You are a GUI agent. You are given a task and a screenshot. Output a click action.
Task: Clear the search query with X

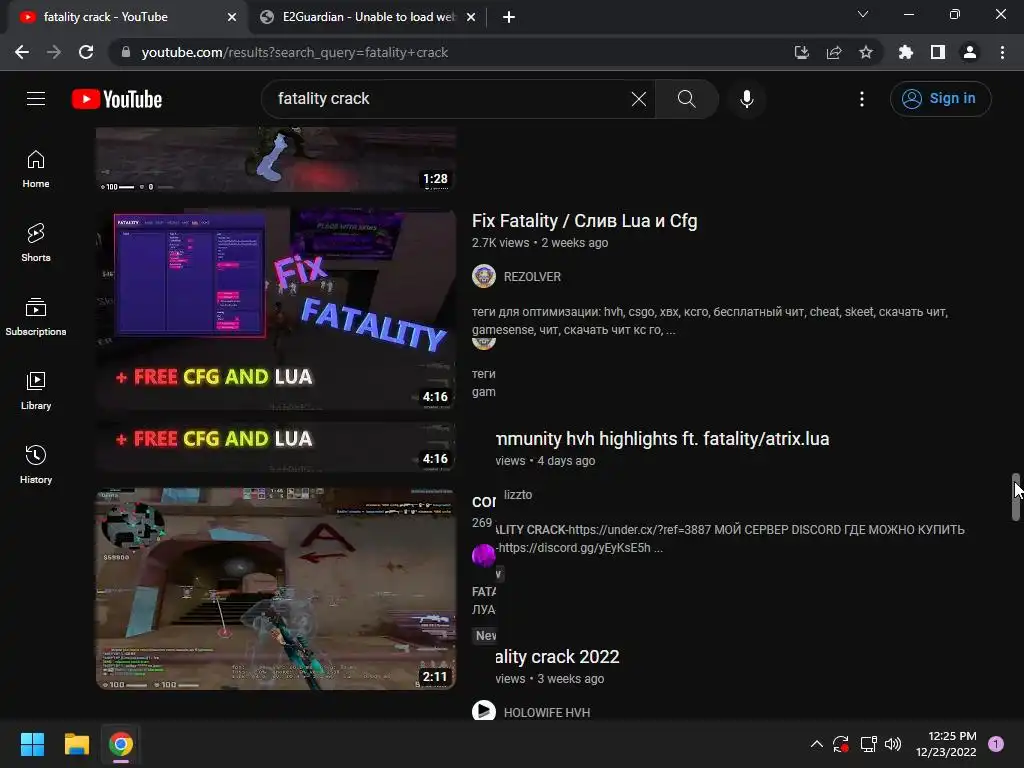(639, 99)
